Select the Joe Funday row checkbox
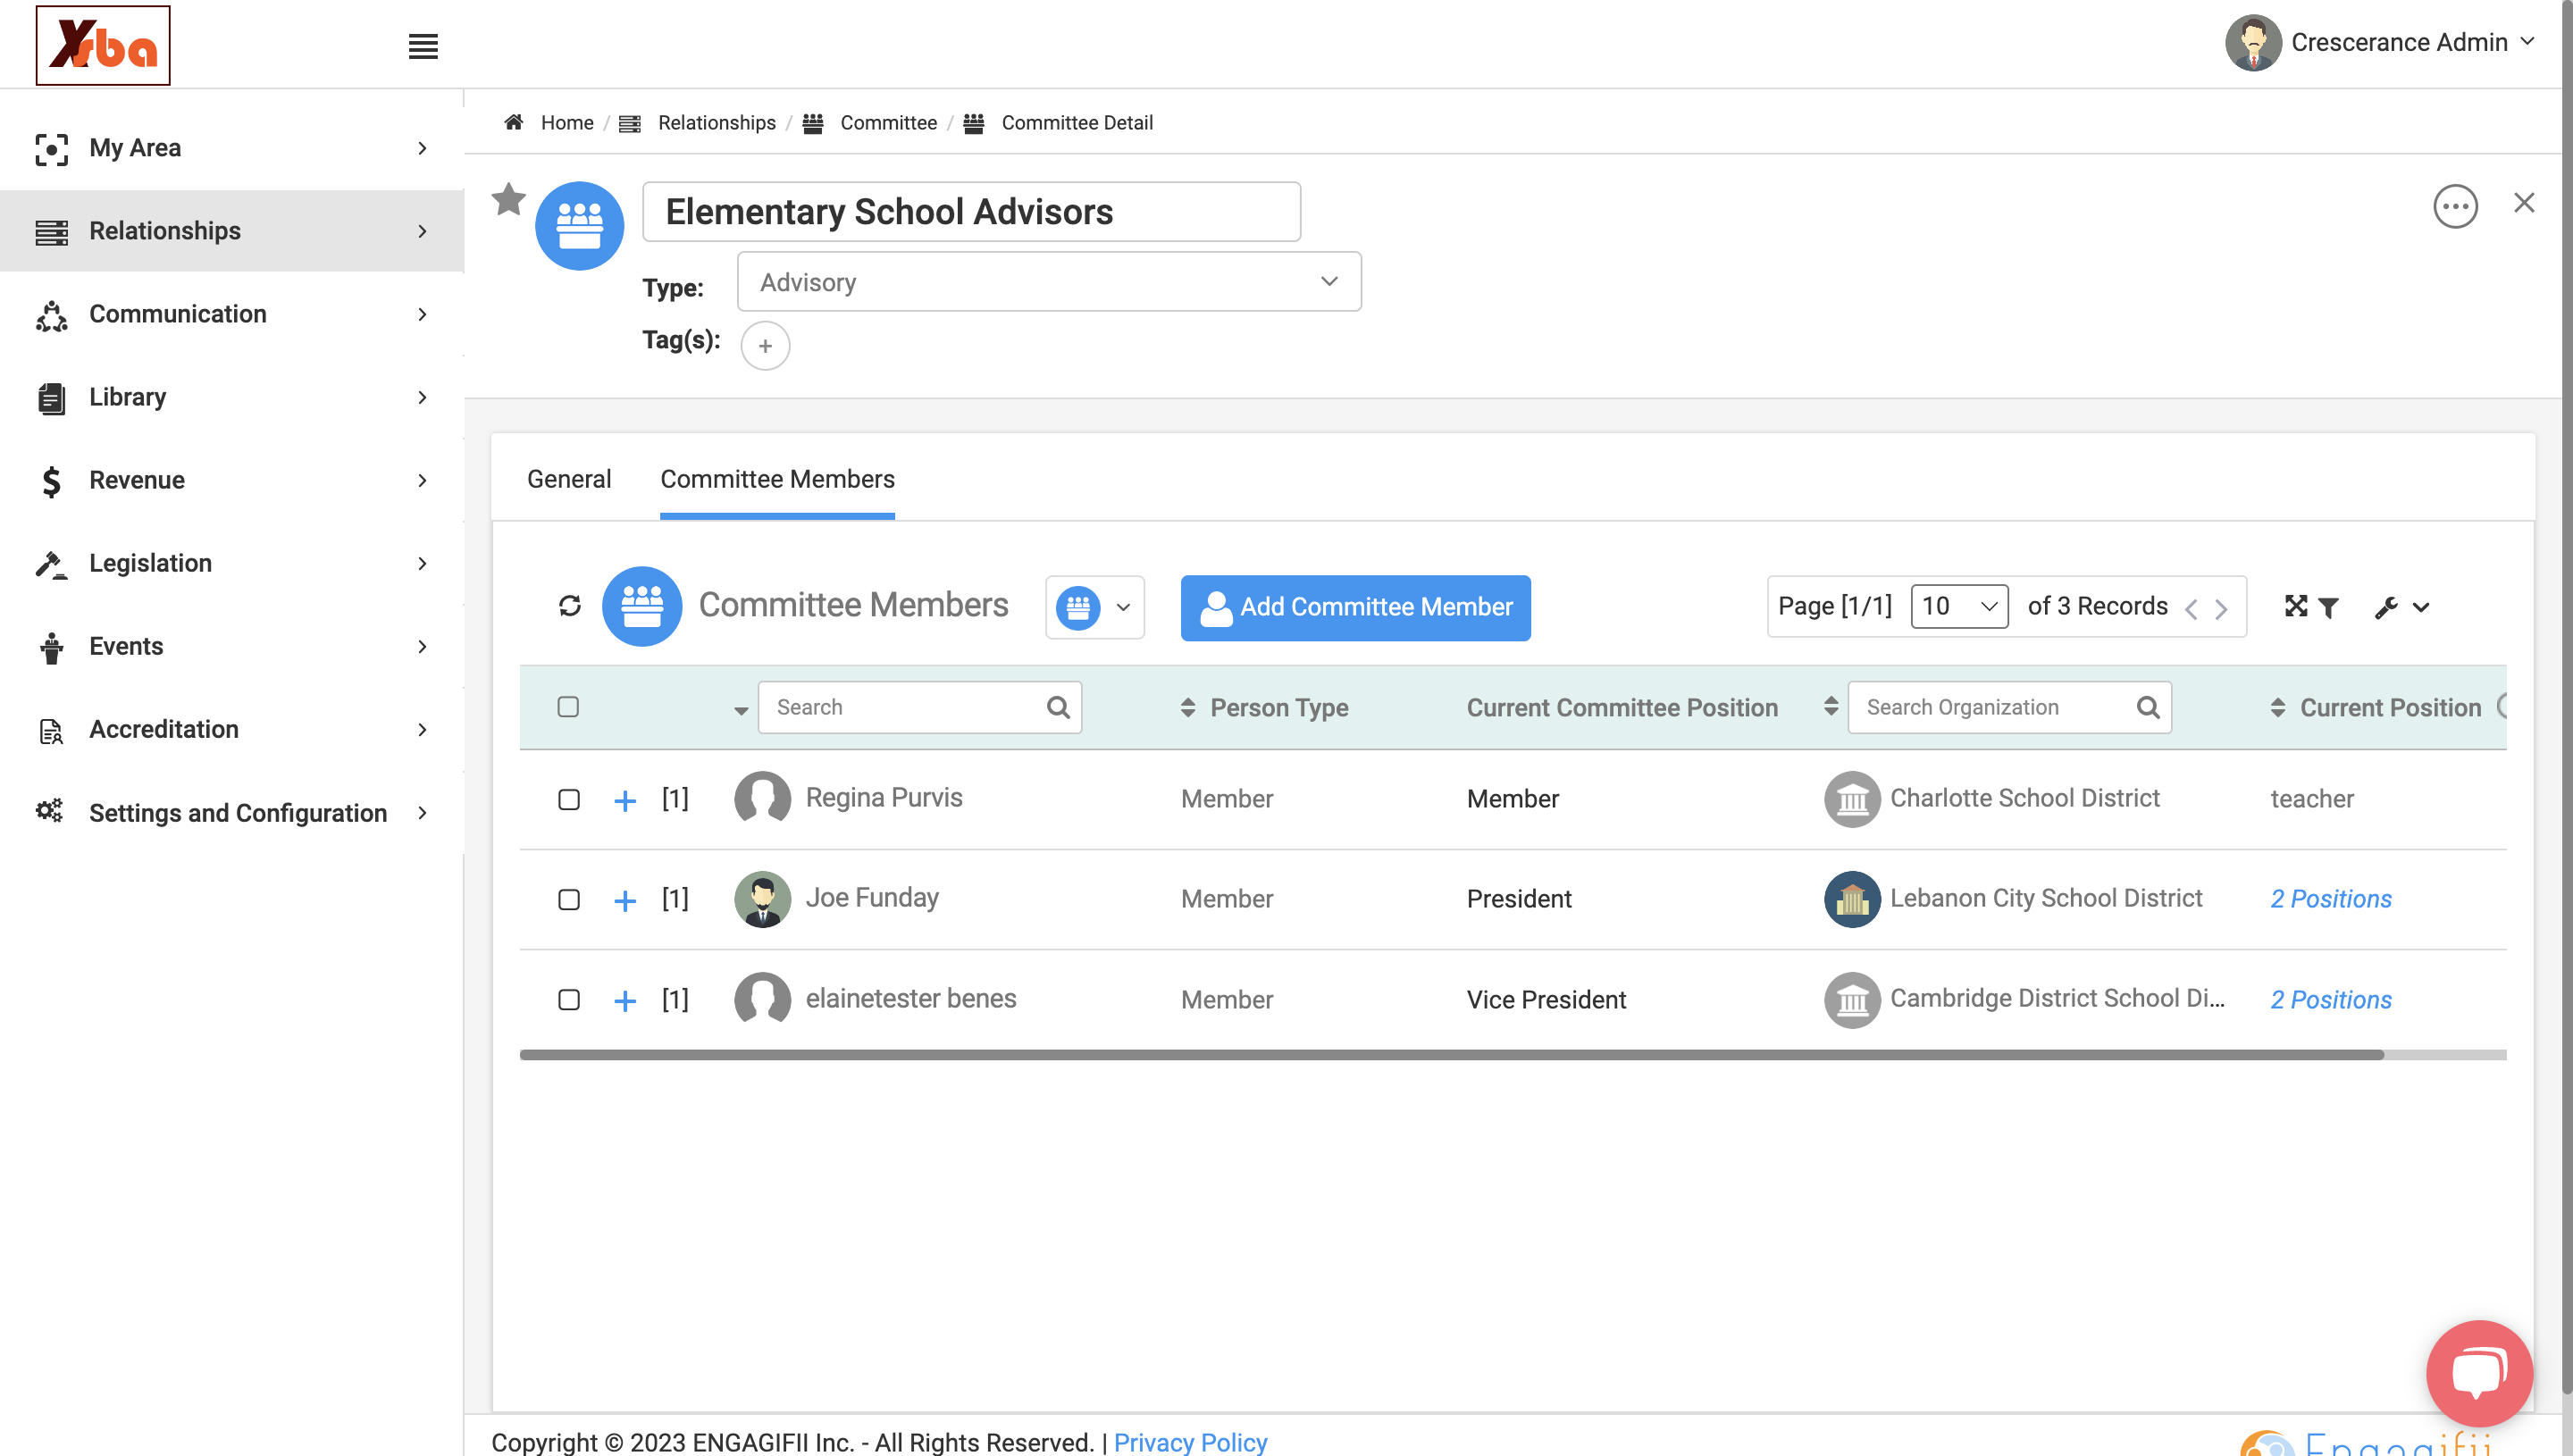The height and width of the screenshot is (1456, 2573). pos(568,899)
